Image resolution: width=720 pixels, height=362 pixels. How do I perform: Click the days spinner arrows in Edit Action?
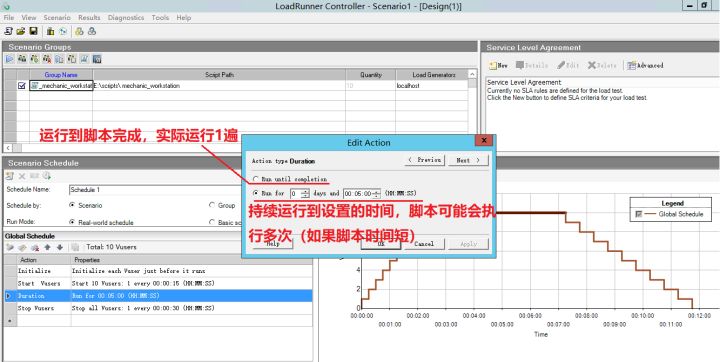[305, 193]
